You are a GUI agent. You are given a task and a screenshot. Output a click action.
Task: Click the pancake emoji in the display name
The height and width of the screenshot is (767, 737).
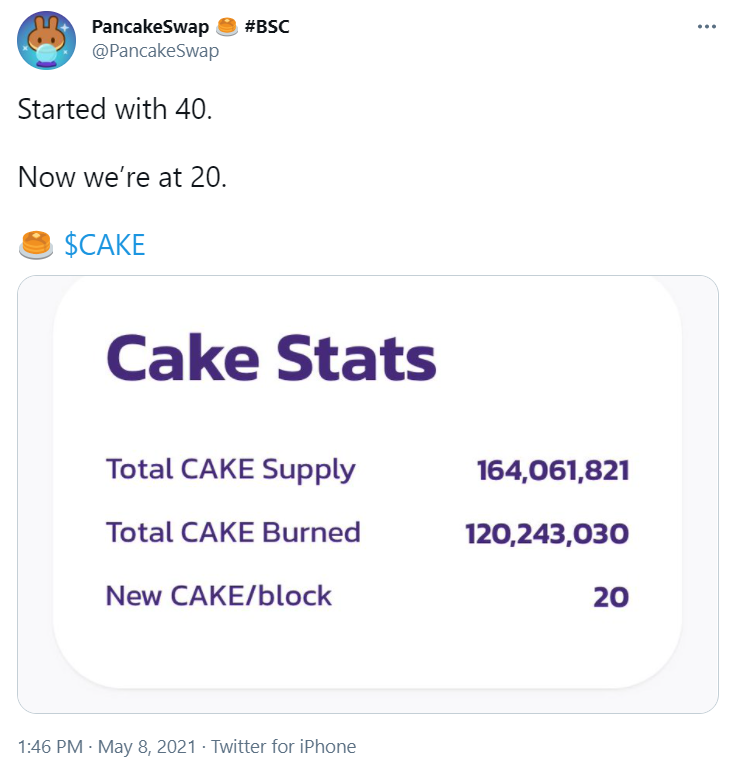pyautogui.click(x=226, y=27)
